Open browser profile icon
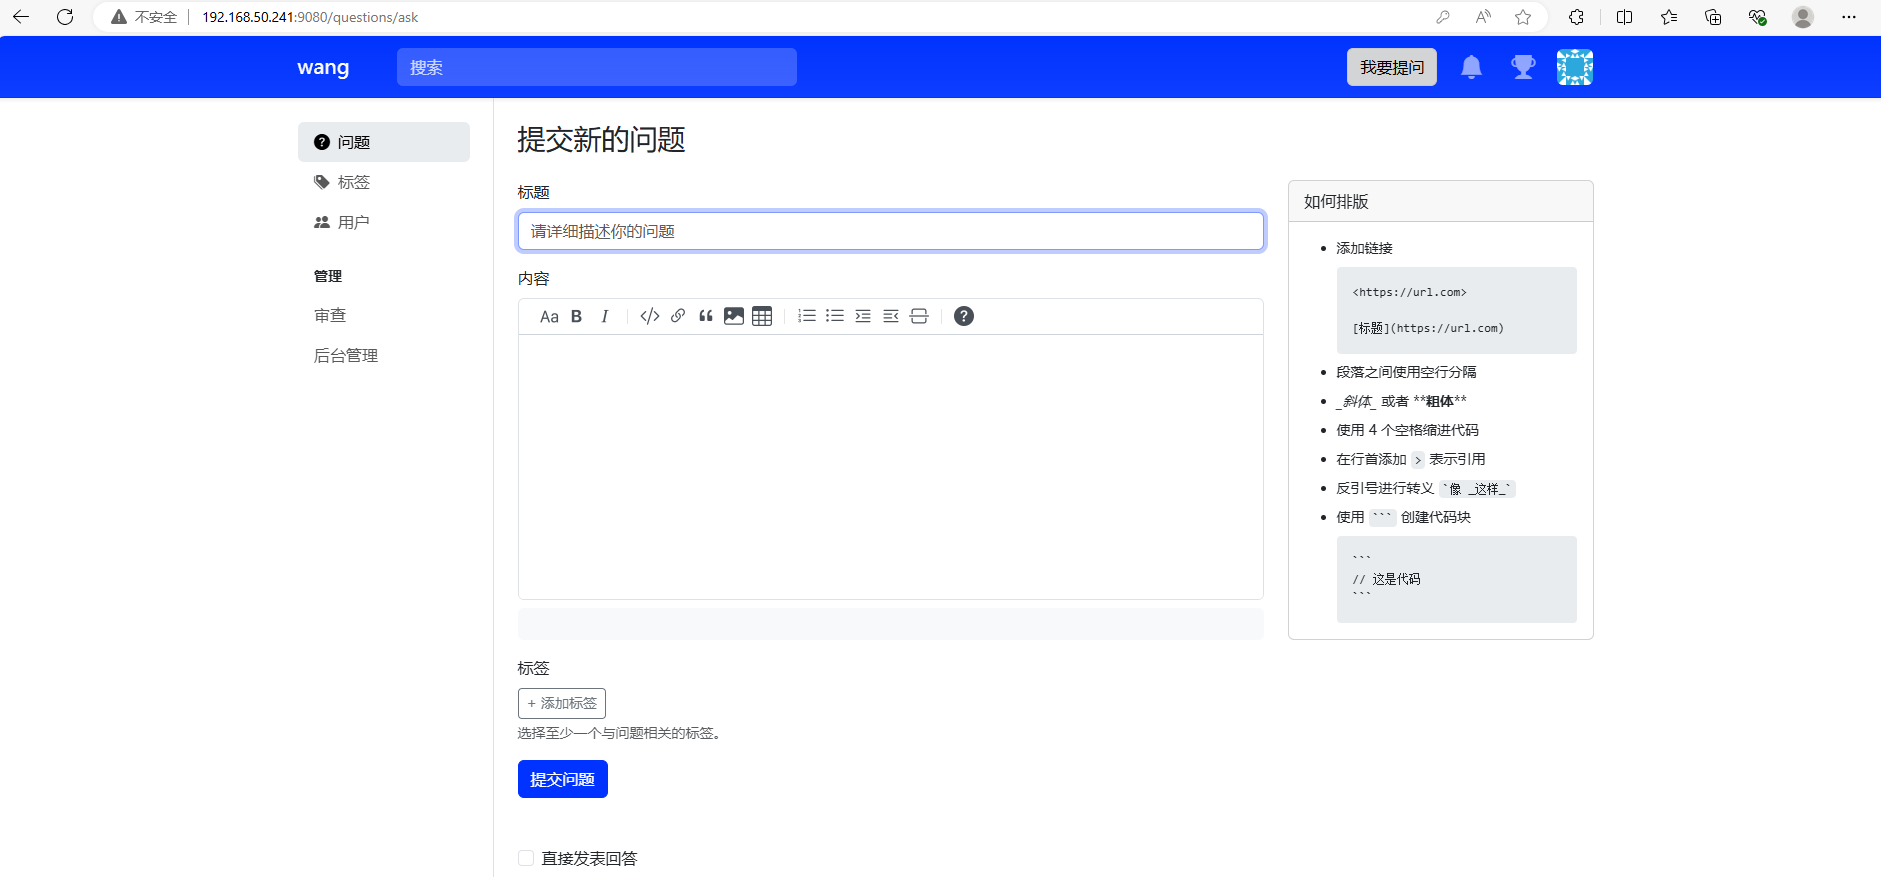 [1803, 17]
